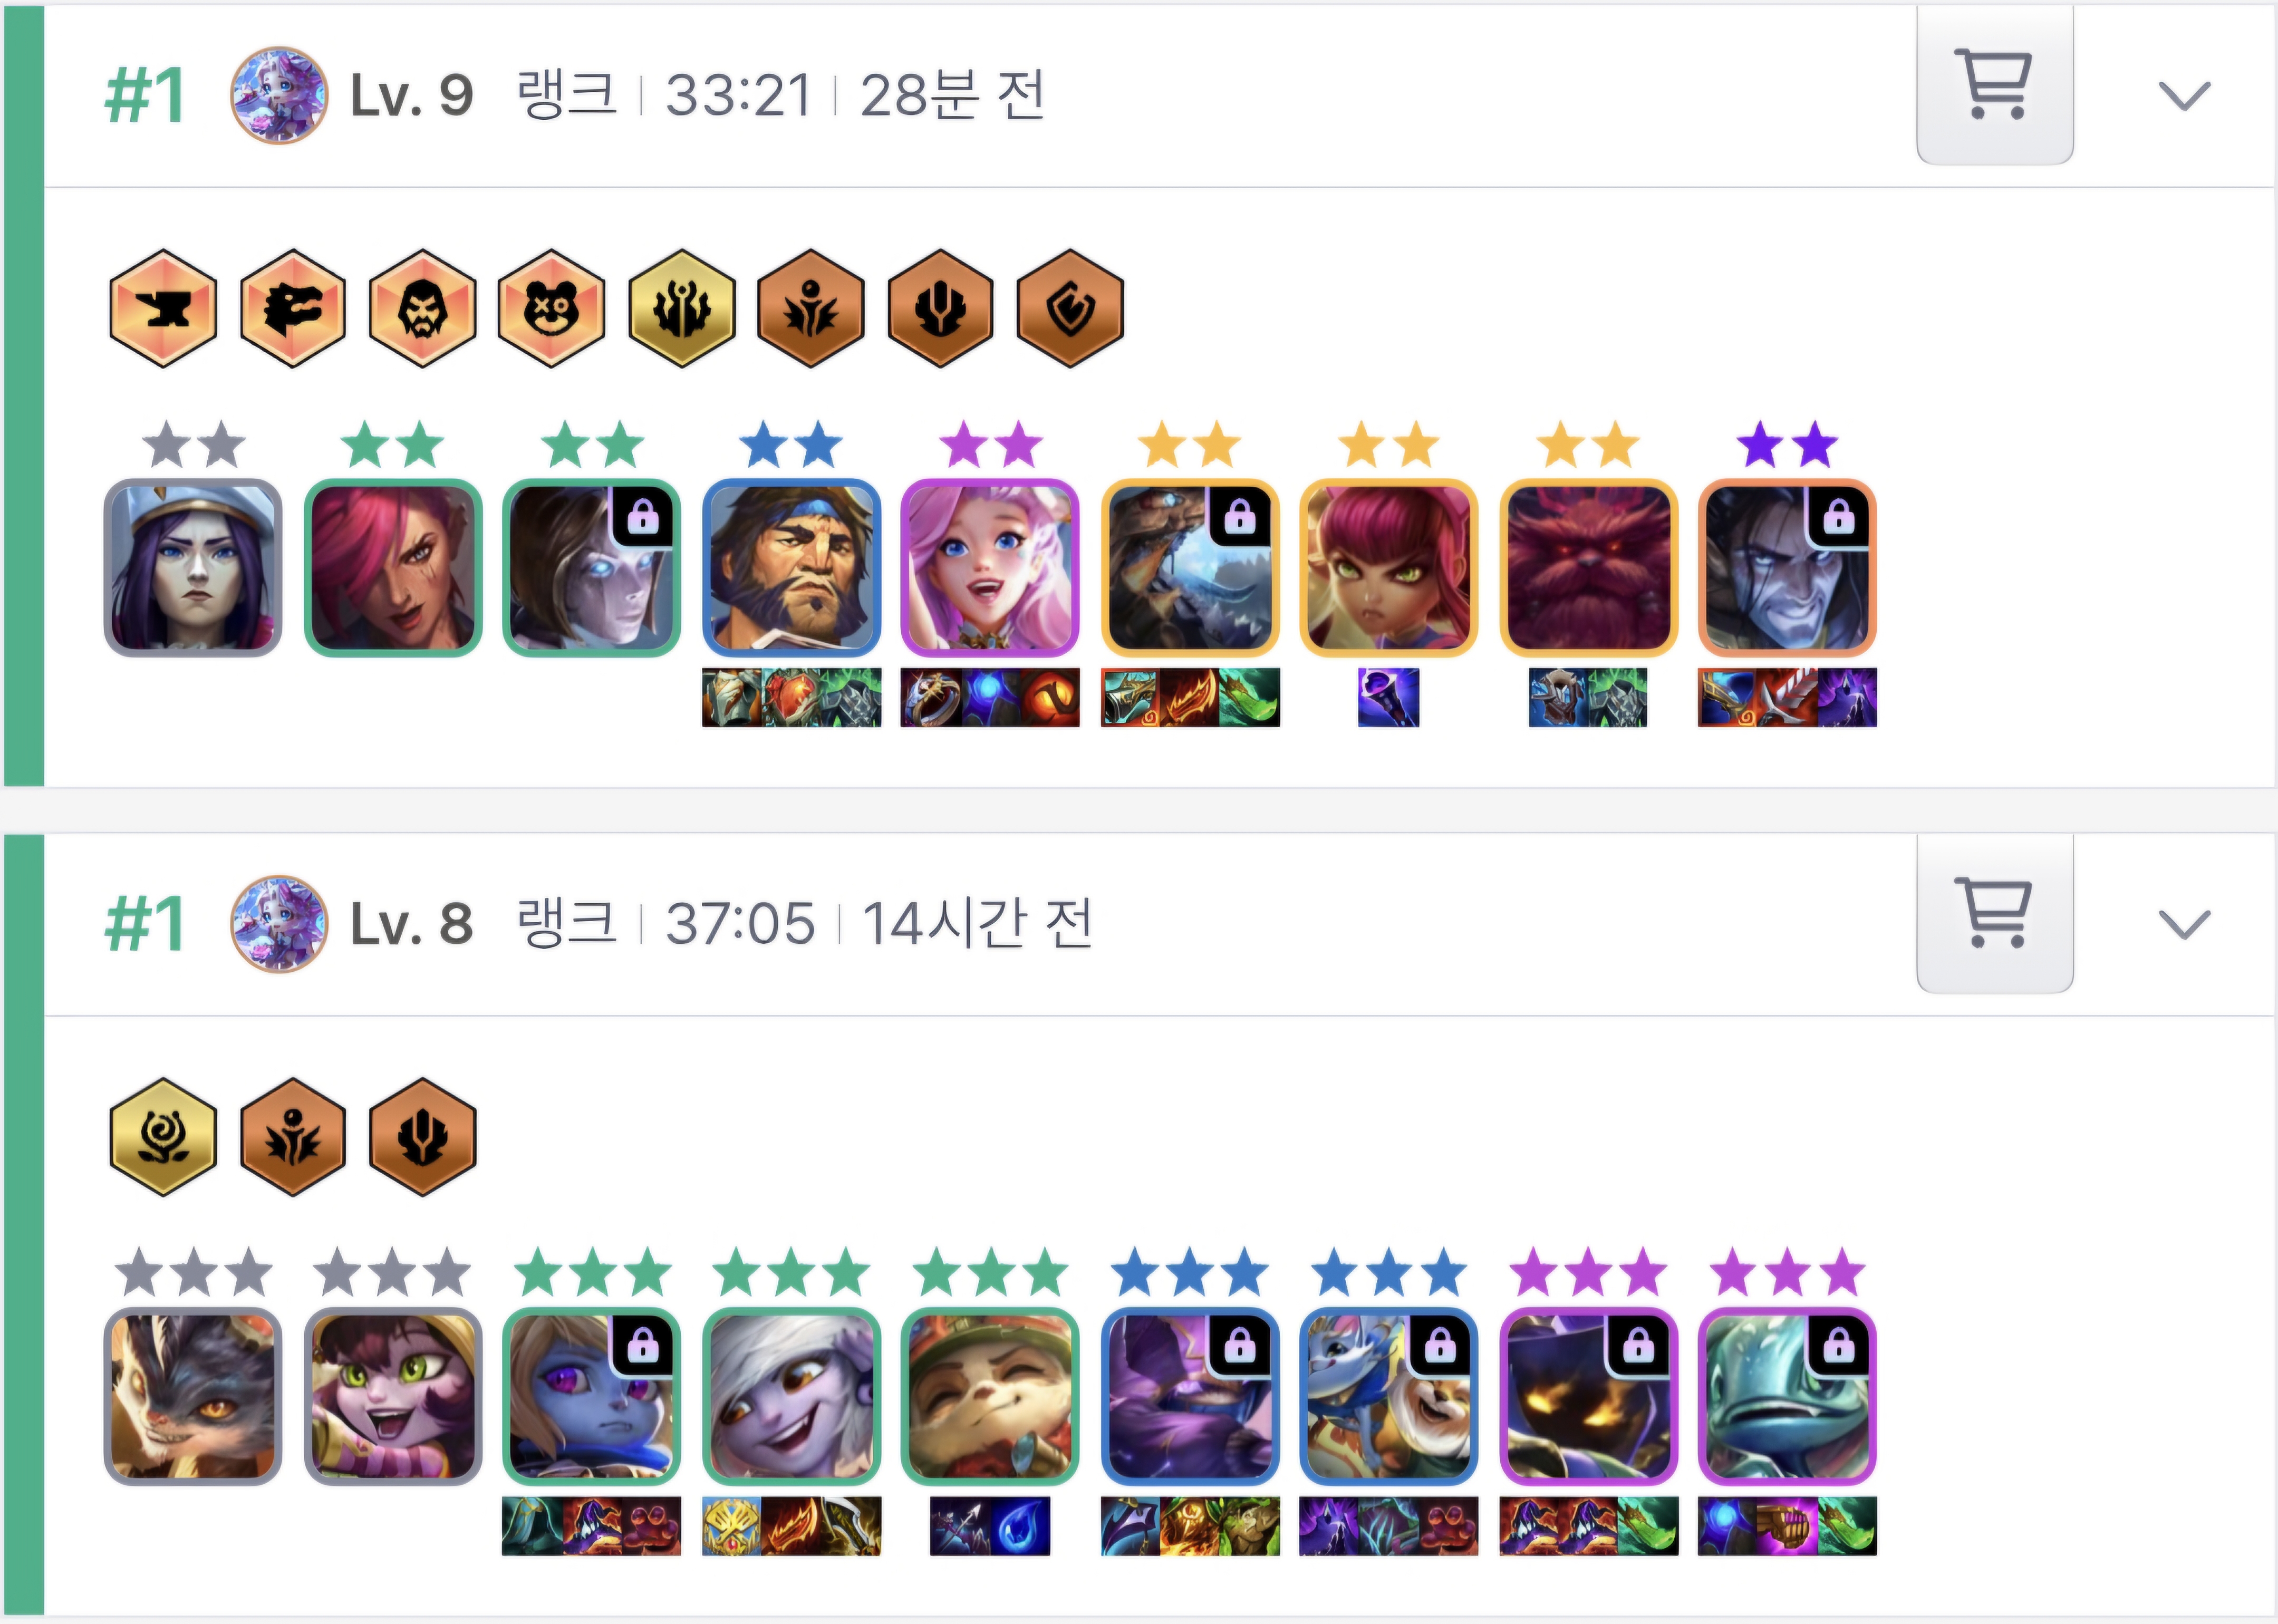Open shopping cart for the Lv. 8 match
Viewport: 2278px width, 1624px height.
1995,913
